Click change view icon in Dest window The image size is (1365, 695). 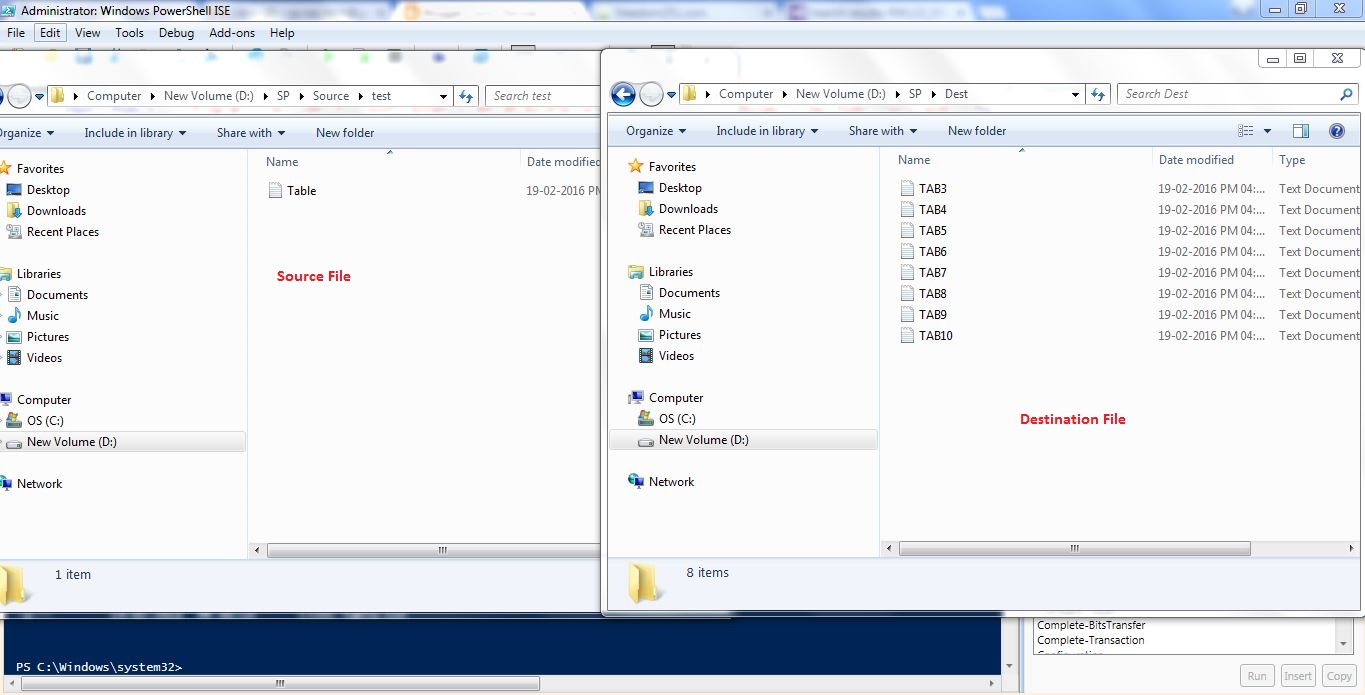[x=1246, y=131]
